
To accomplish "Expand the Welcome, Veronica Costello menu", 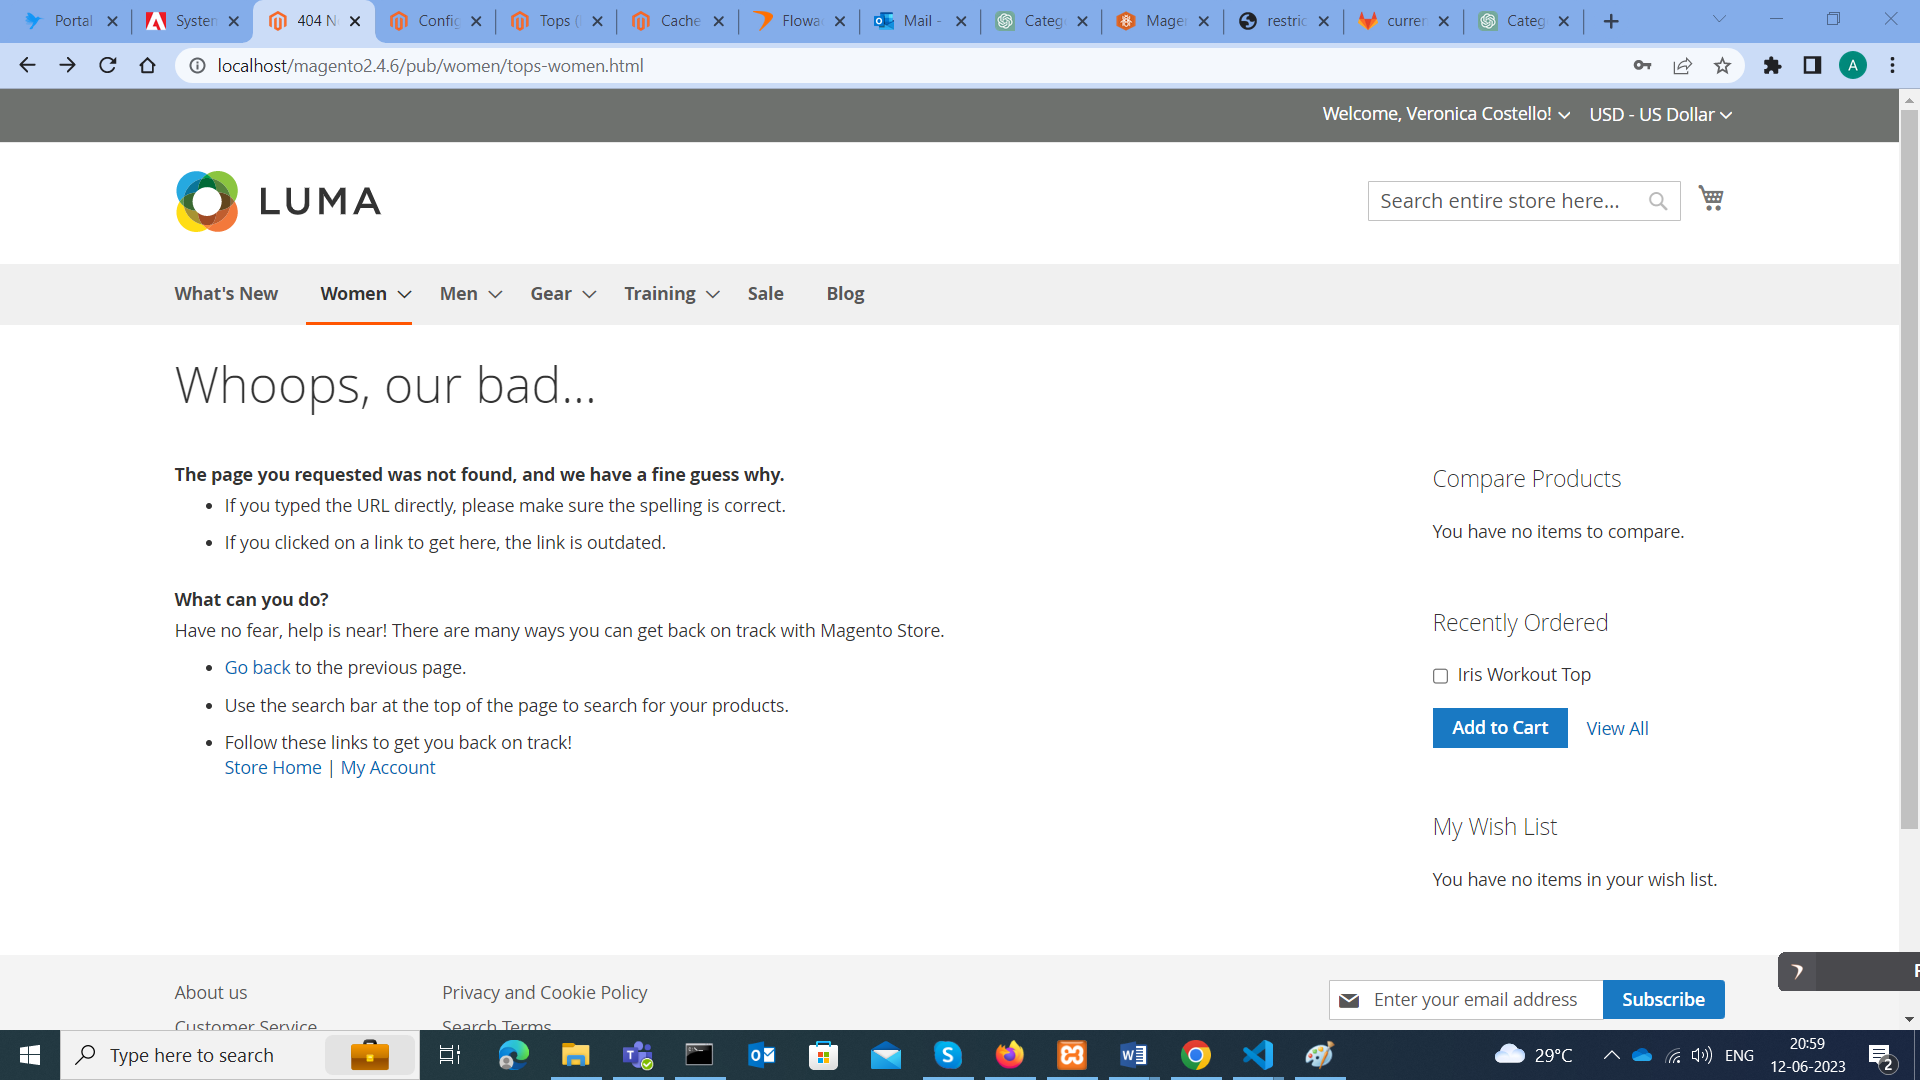I will tap(1445, 114).
